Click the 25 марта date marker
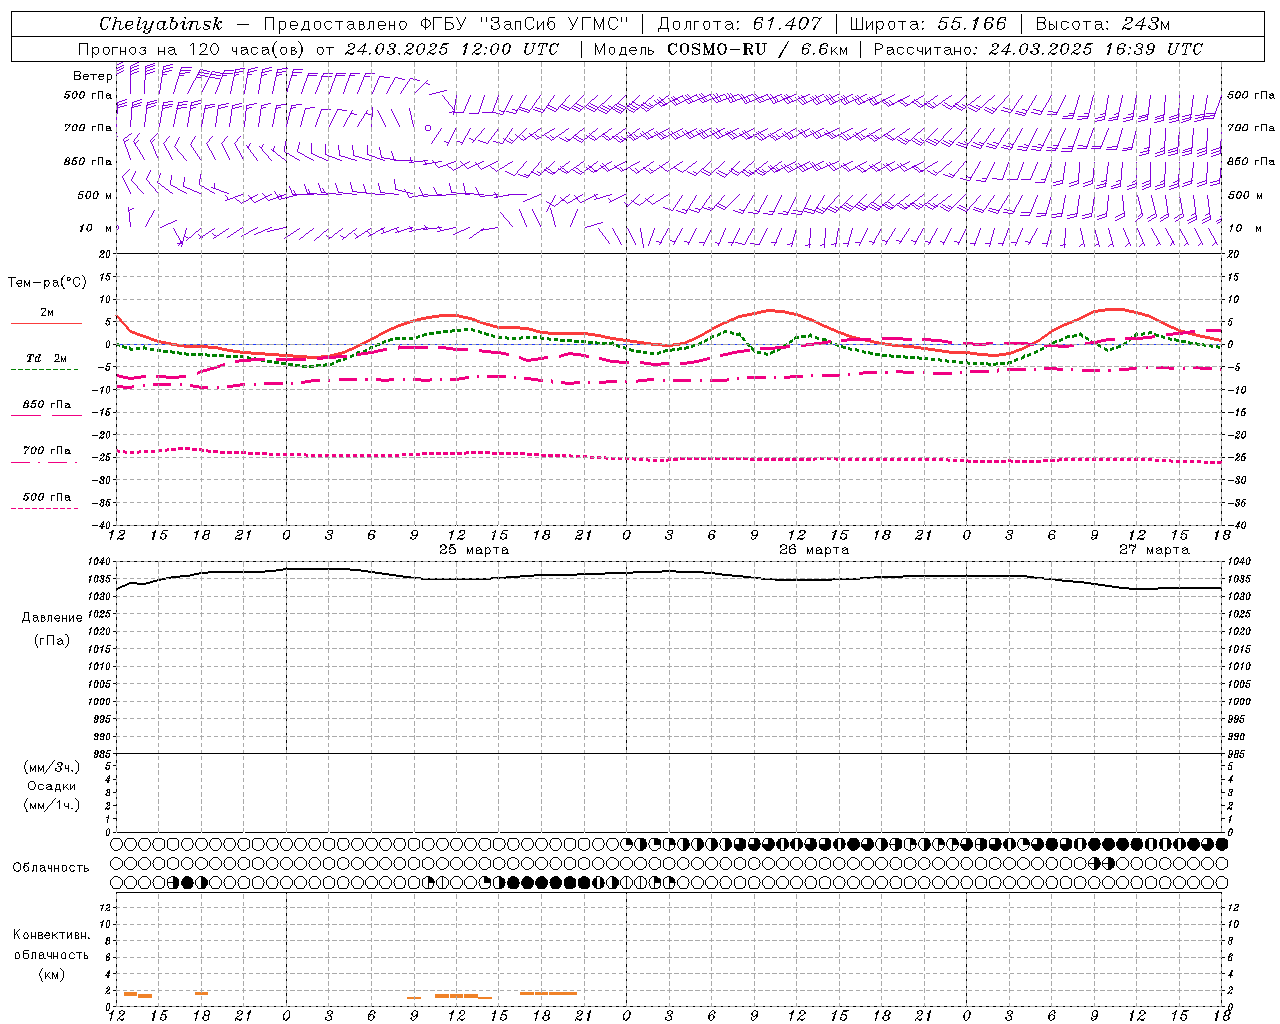Screen dimensions: 1280x1024 474,550
